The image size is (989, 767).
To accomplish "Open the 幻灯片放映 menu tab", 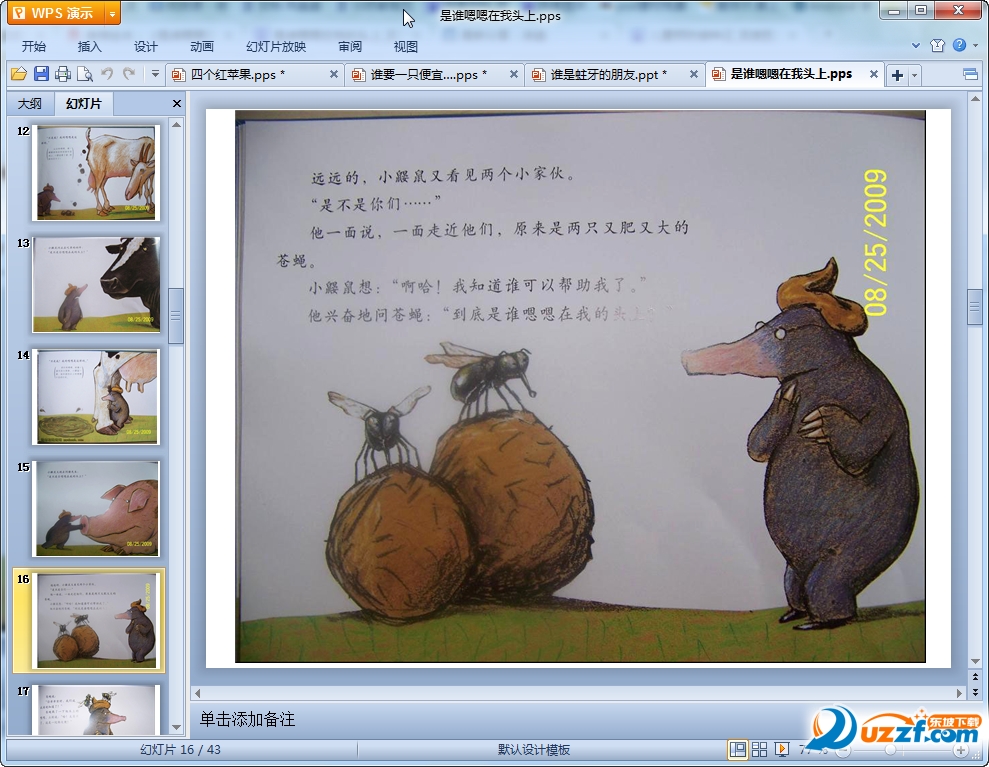I will click(x=276, y=46).
